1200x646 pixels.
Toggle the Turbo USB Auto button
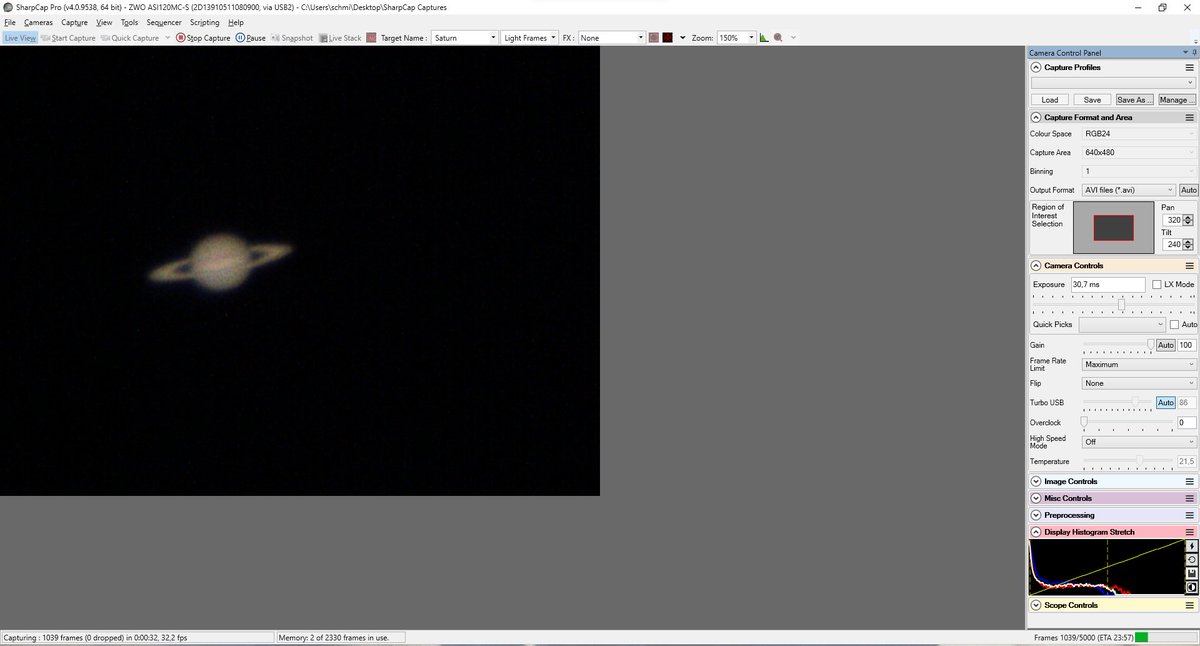pos(1165,403)
